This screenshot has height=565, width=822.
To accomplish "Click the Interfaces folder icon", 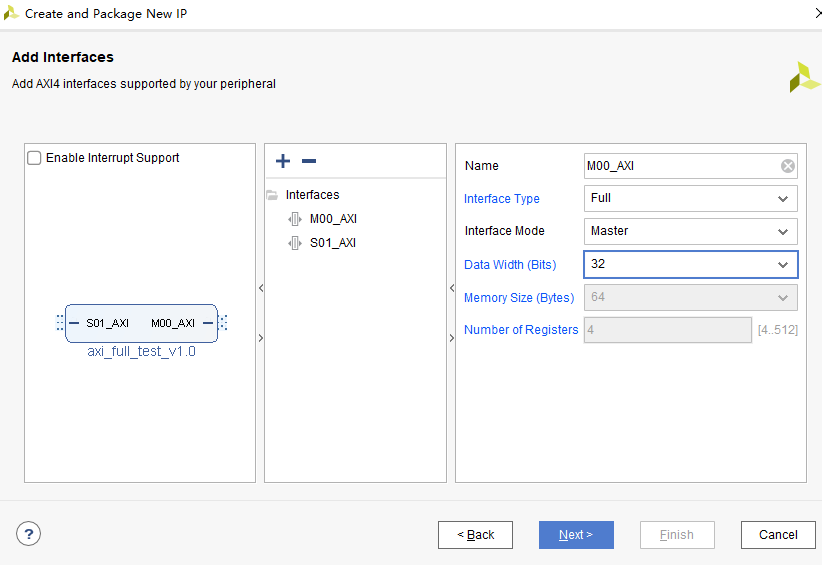I will (272, 195).
